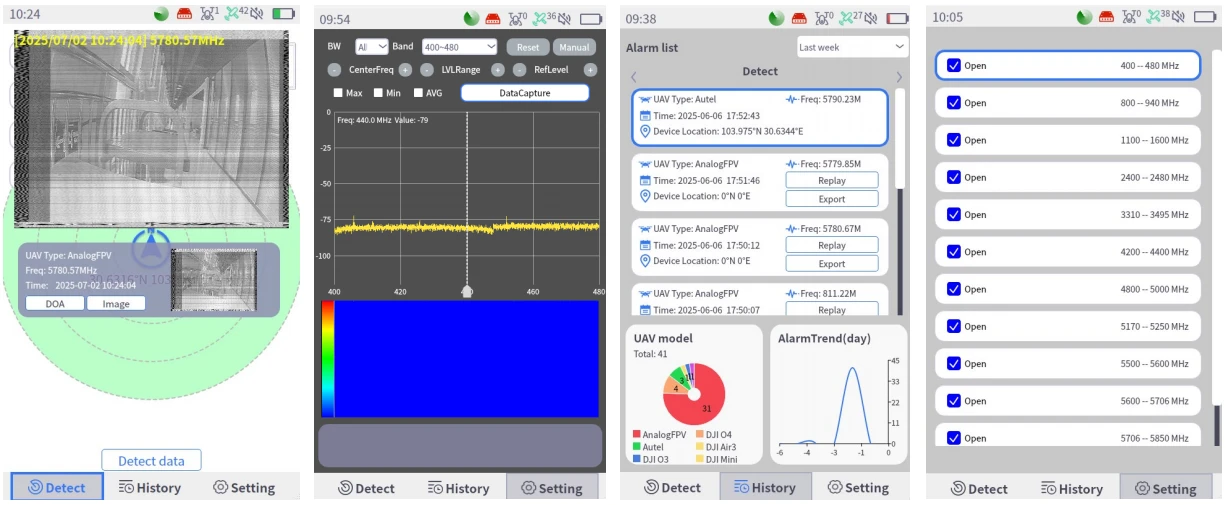Uncheck Open for 3310 -- 3495 MHz band
Image resolution: width=1226 pixels, height=505 pixels.
click(x=953, y=215)
